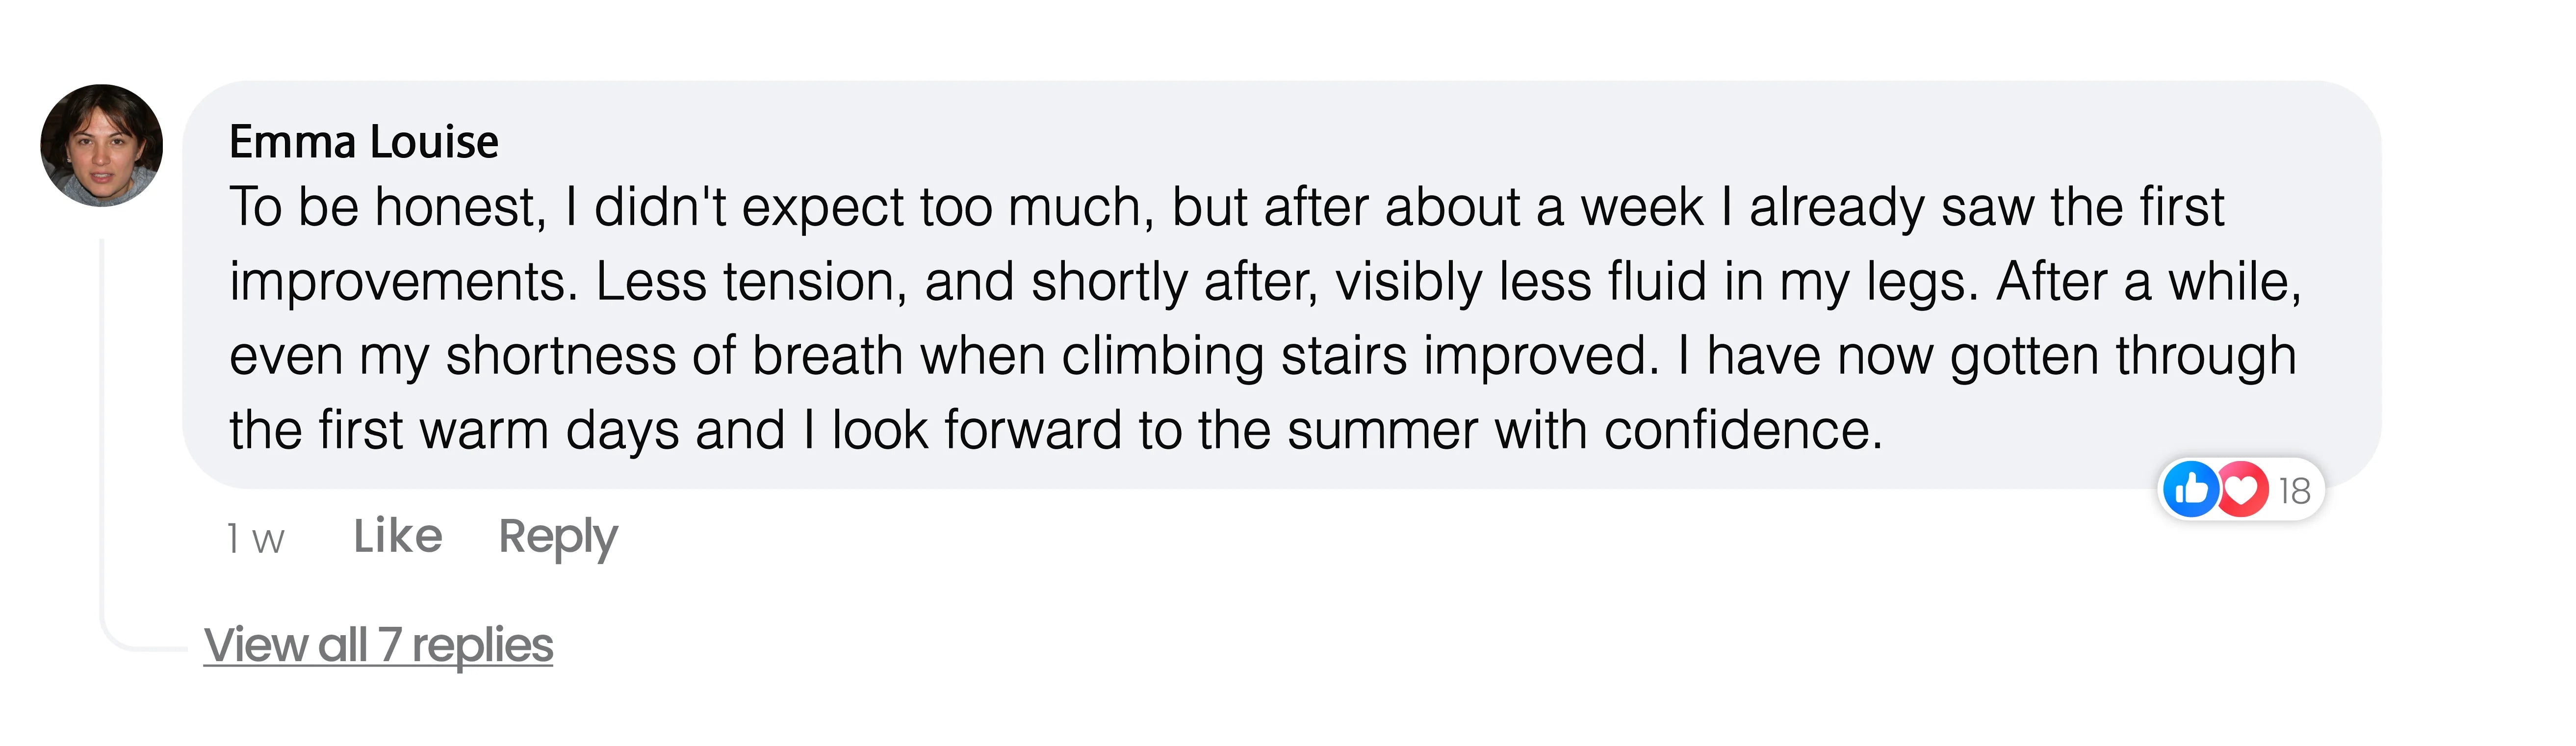Click the reply thread connector line
The width and height of the screenshot is (2576, 746).
pyautogui.click(x=102, y=440)
